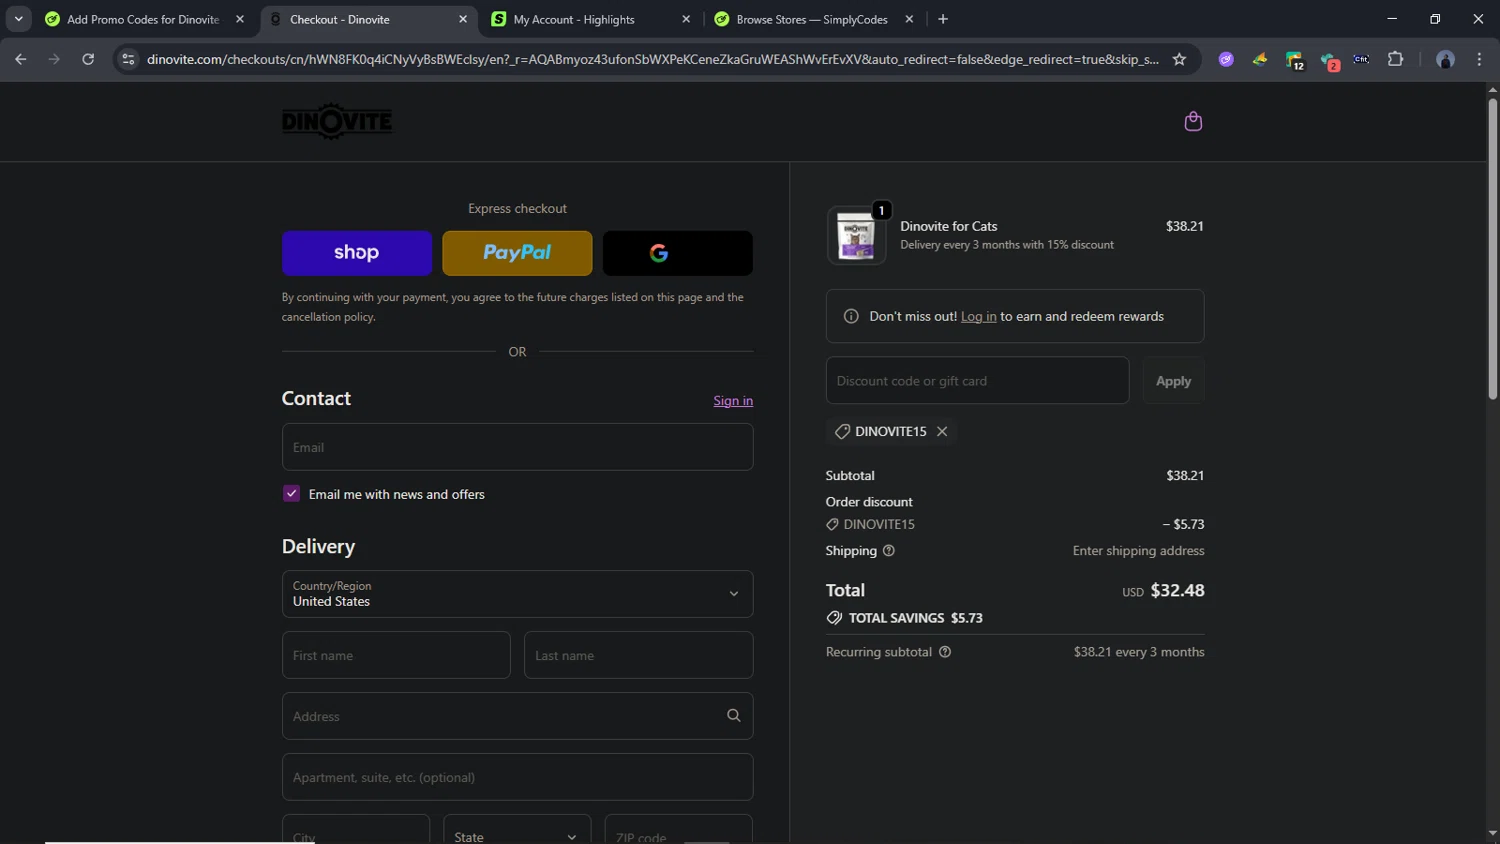The width and height of the screenshot is (1500, 844).
Task: Click the Address field
Action: click(x=517, y=716)
